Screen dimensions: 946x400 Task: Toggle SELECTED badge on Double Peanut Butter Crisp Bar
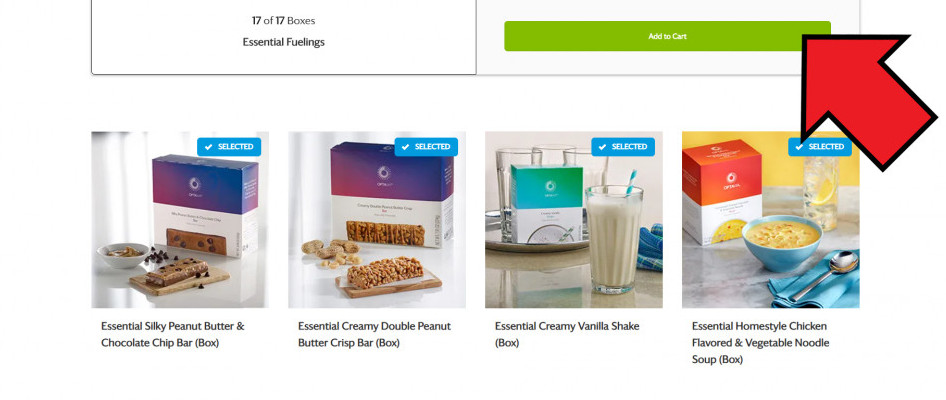(x=426, y=147)
